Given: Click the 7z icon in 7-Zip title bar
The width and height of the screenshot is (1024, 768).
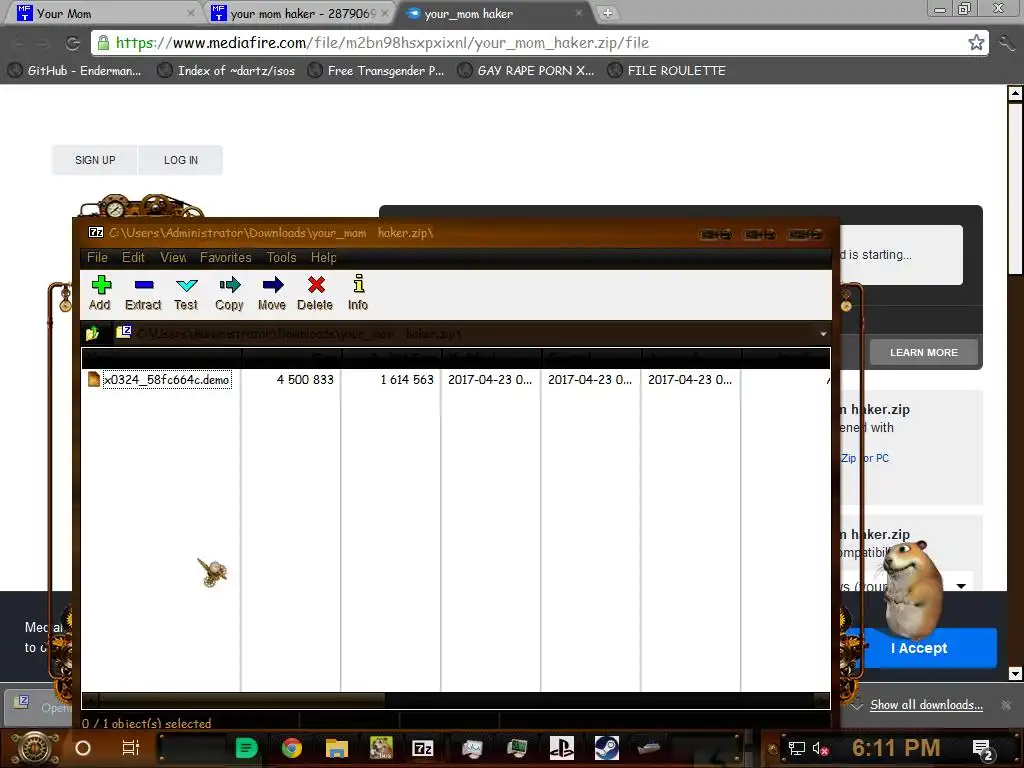Looking at the screenshot, I should (x=96, y=232).
